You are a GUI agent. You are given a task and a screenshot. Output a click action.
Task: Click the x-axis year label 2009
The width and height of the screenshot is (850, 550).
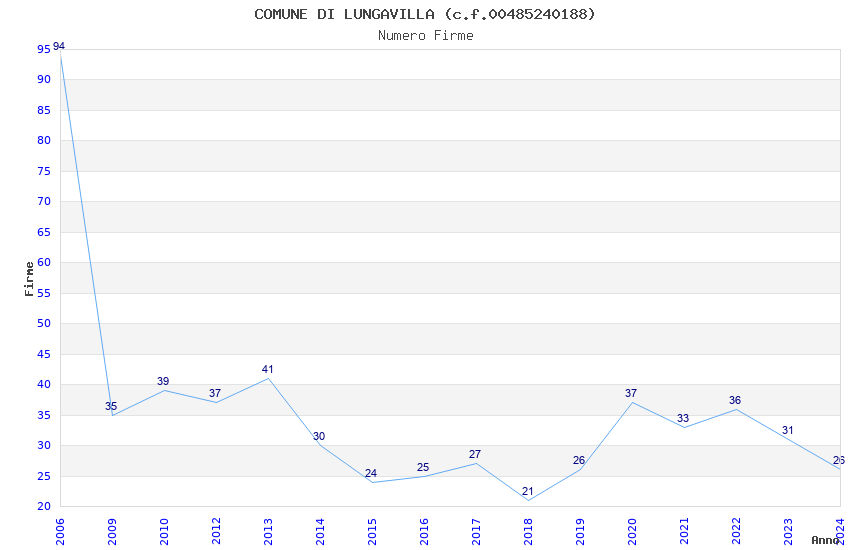pyautogui.click(x=112, y=531)
